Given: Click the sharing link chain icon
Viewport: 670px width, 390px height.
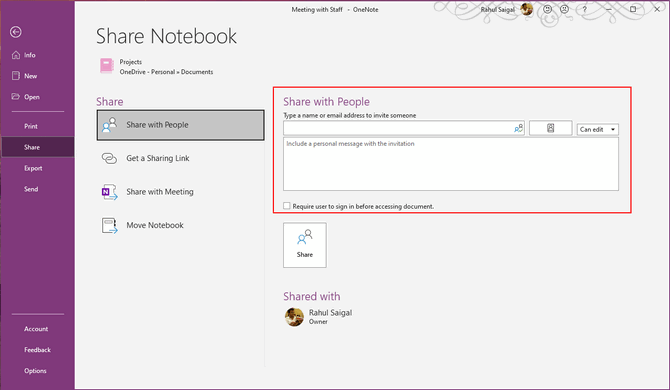Looking at the screenshot, I should click(109, 158).
